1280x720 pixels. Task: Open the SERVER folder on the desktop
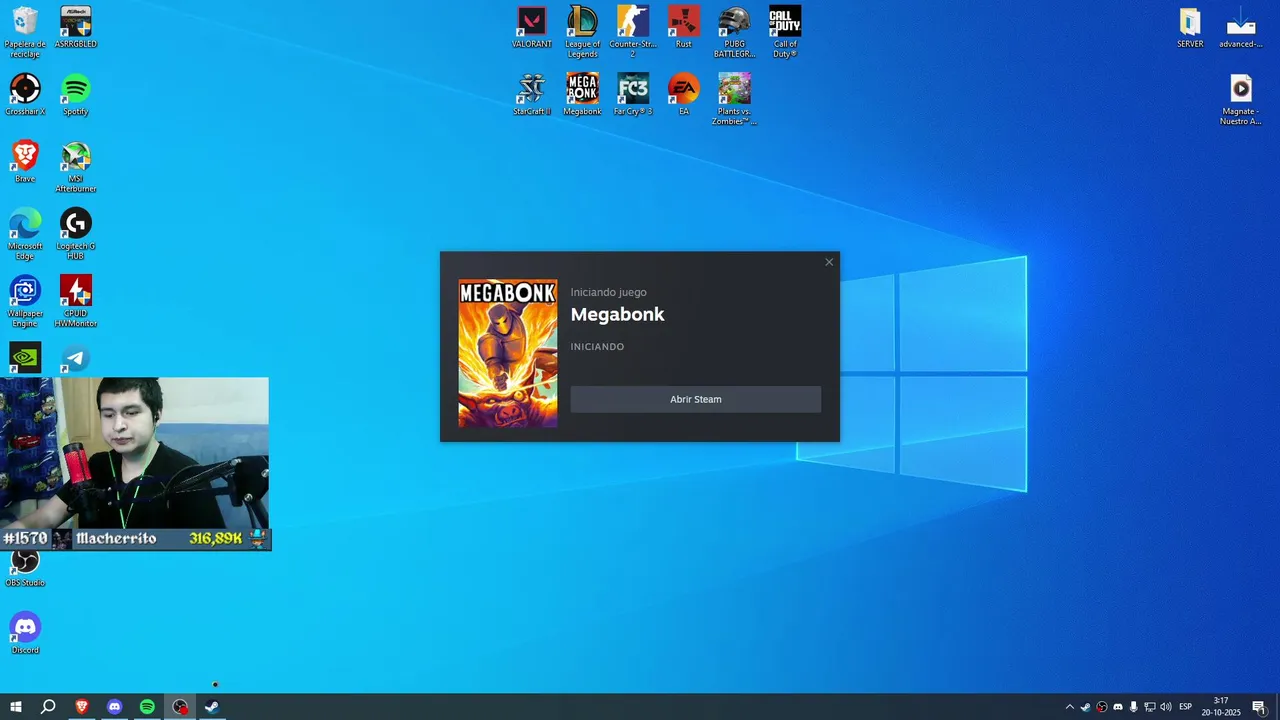[1190, 28]
